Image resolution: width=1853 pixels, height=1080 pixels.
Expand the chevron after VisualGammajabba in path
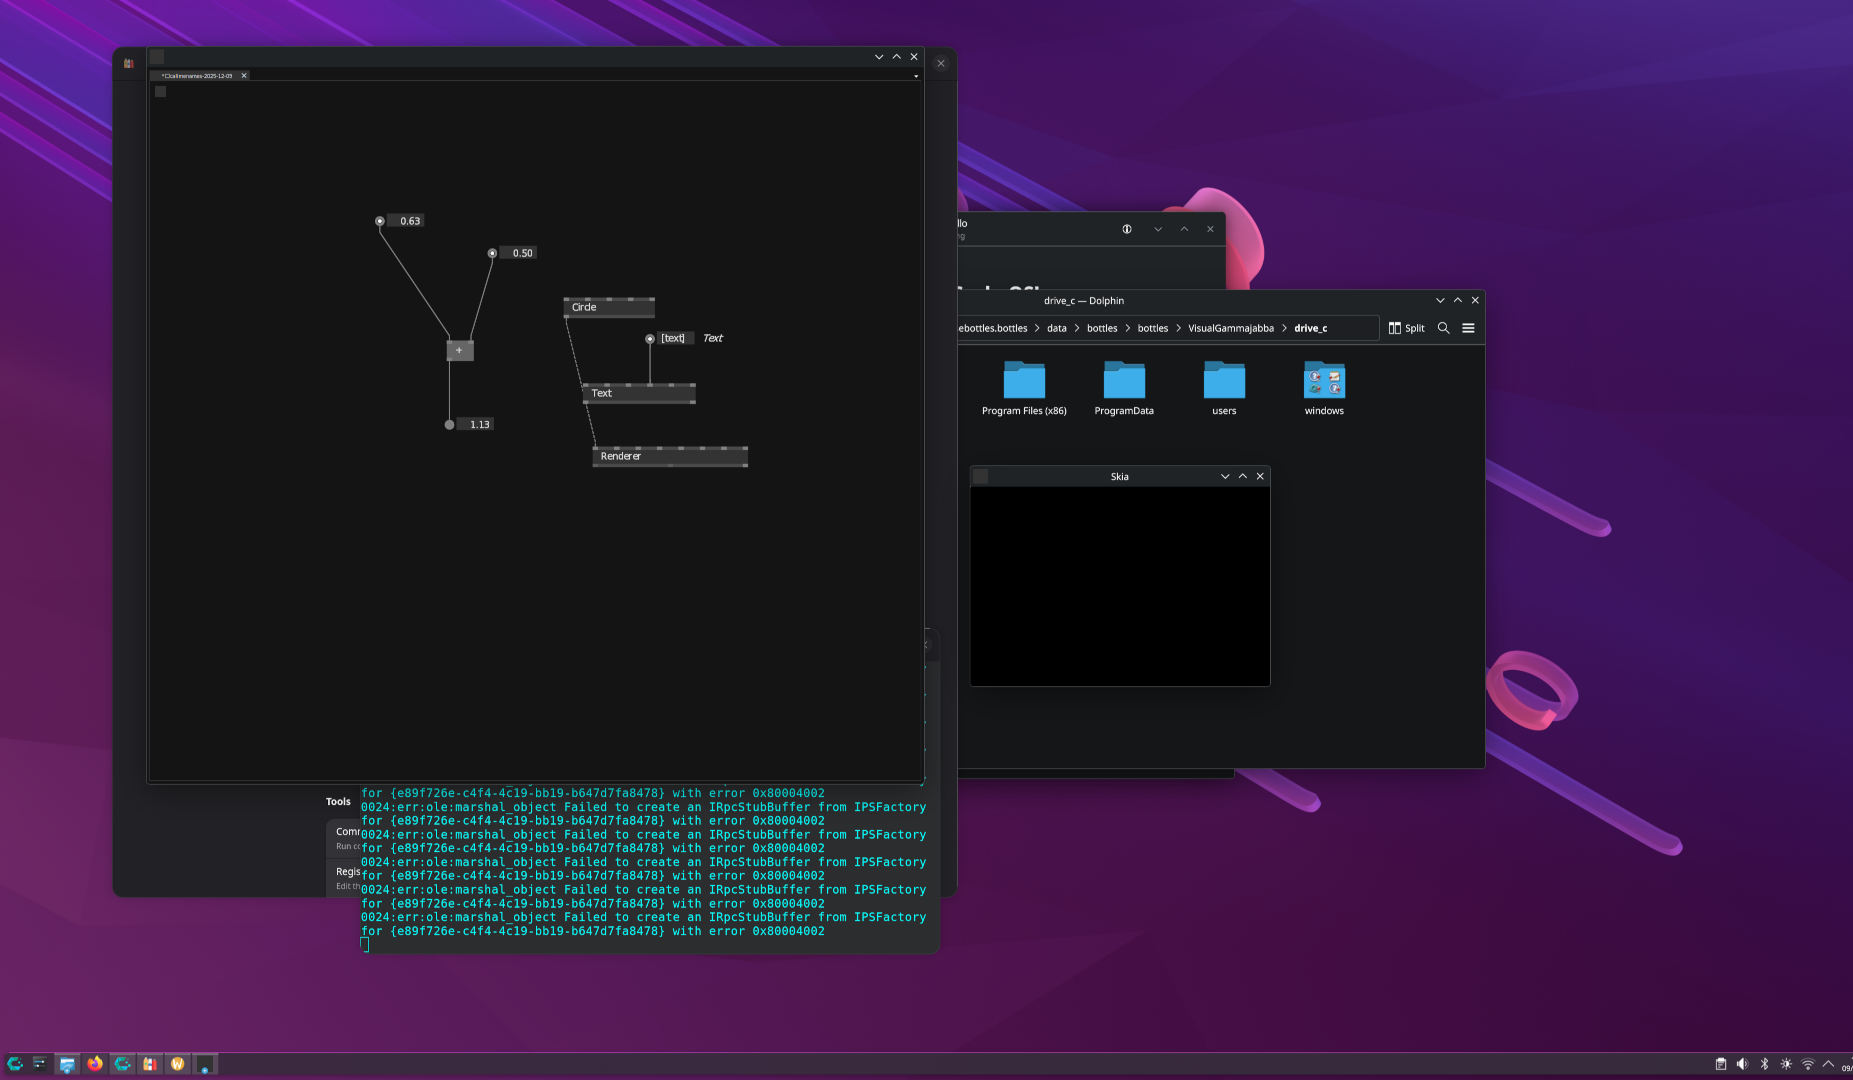pos(1284,328)
